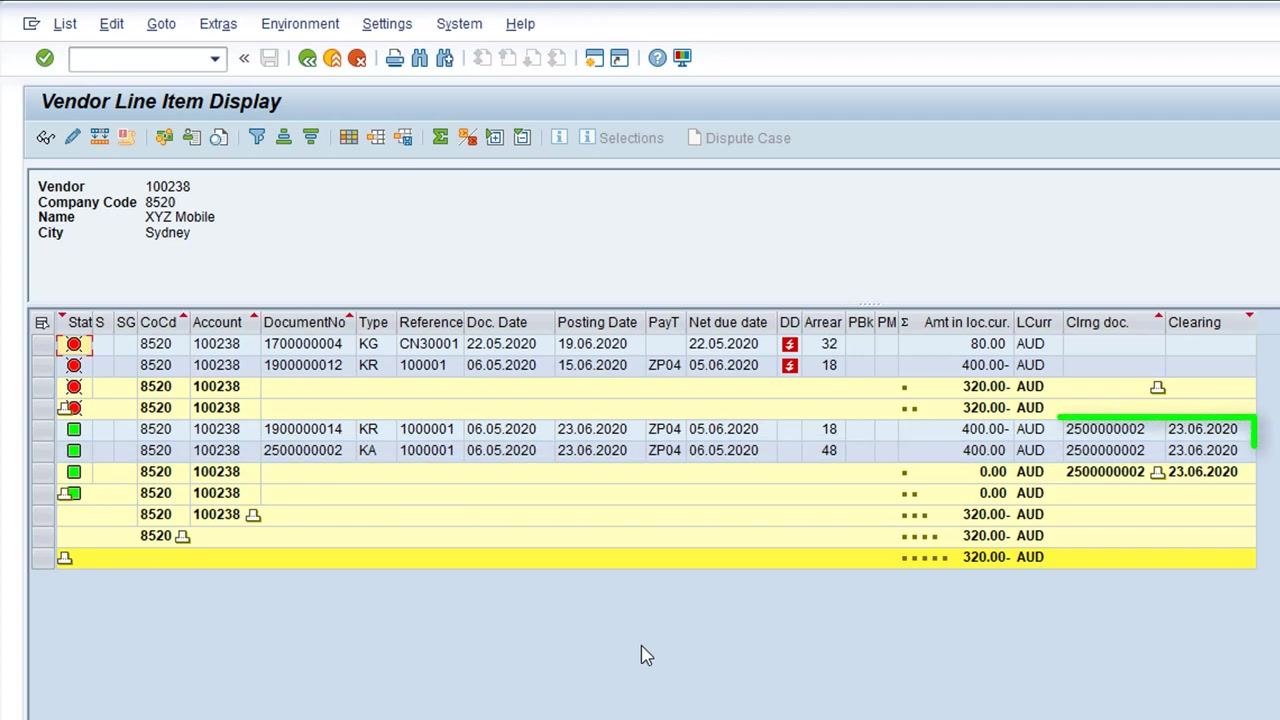Select the row for document 2500000002 type KA

coord(42,450)
